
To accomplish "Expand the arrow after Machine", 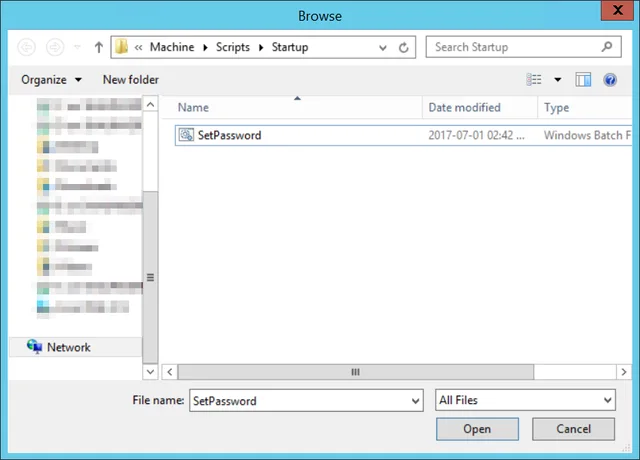I will click(205, 48).
